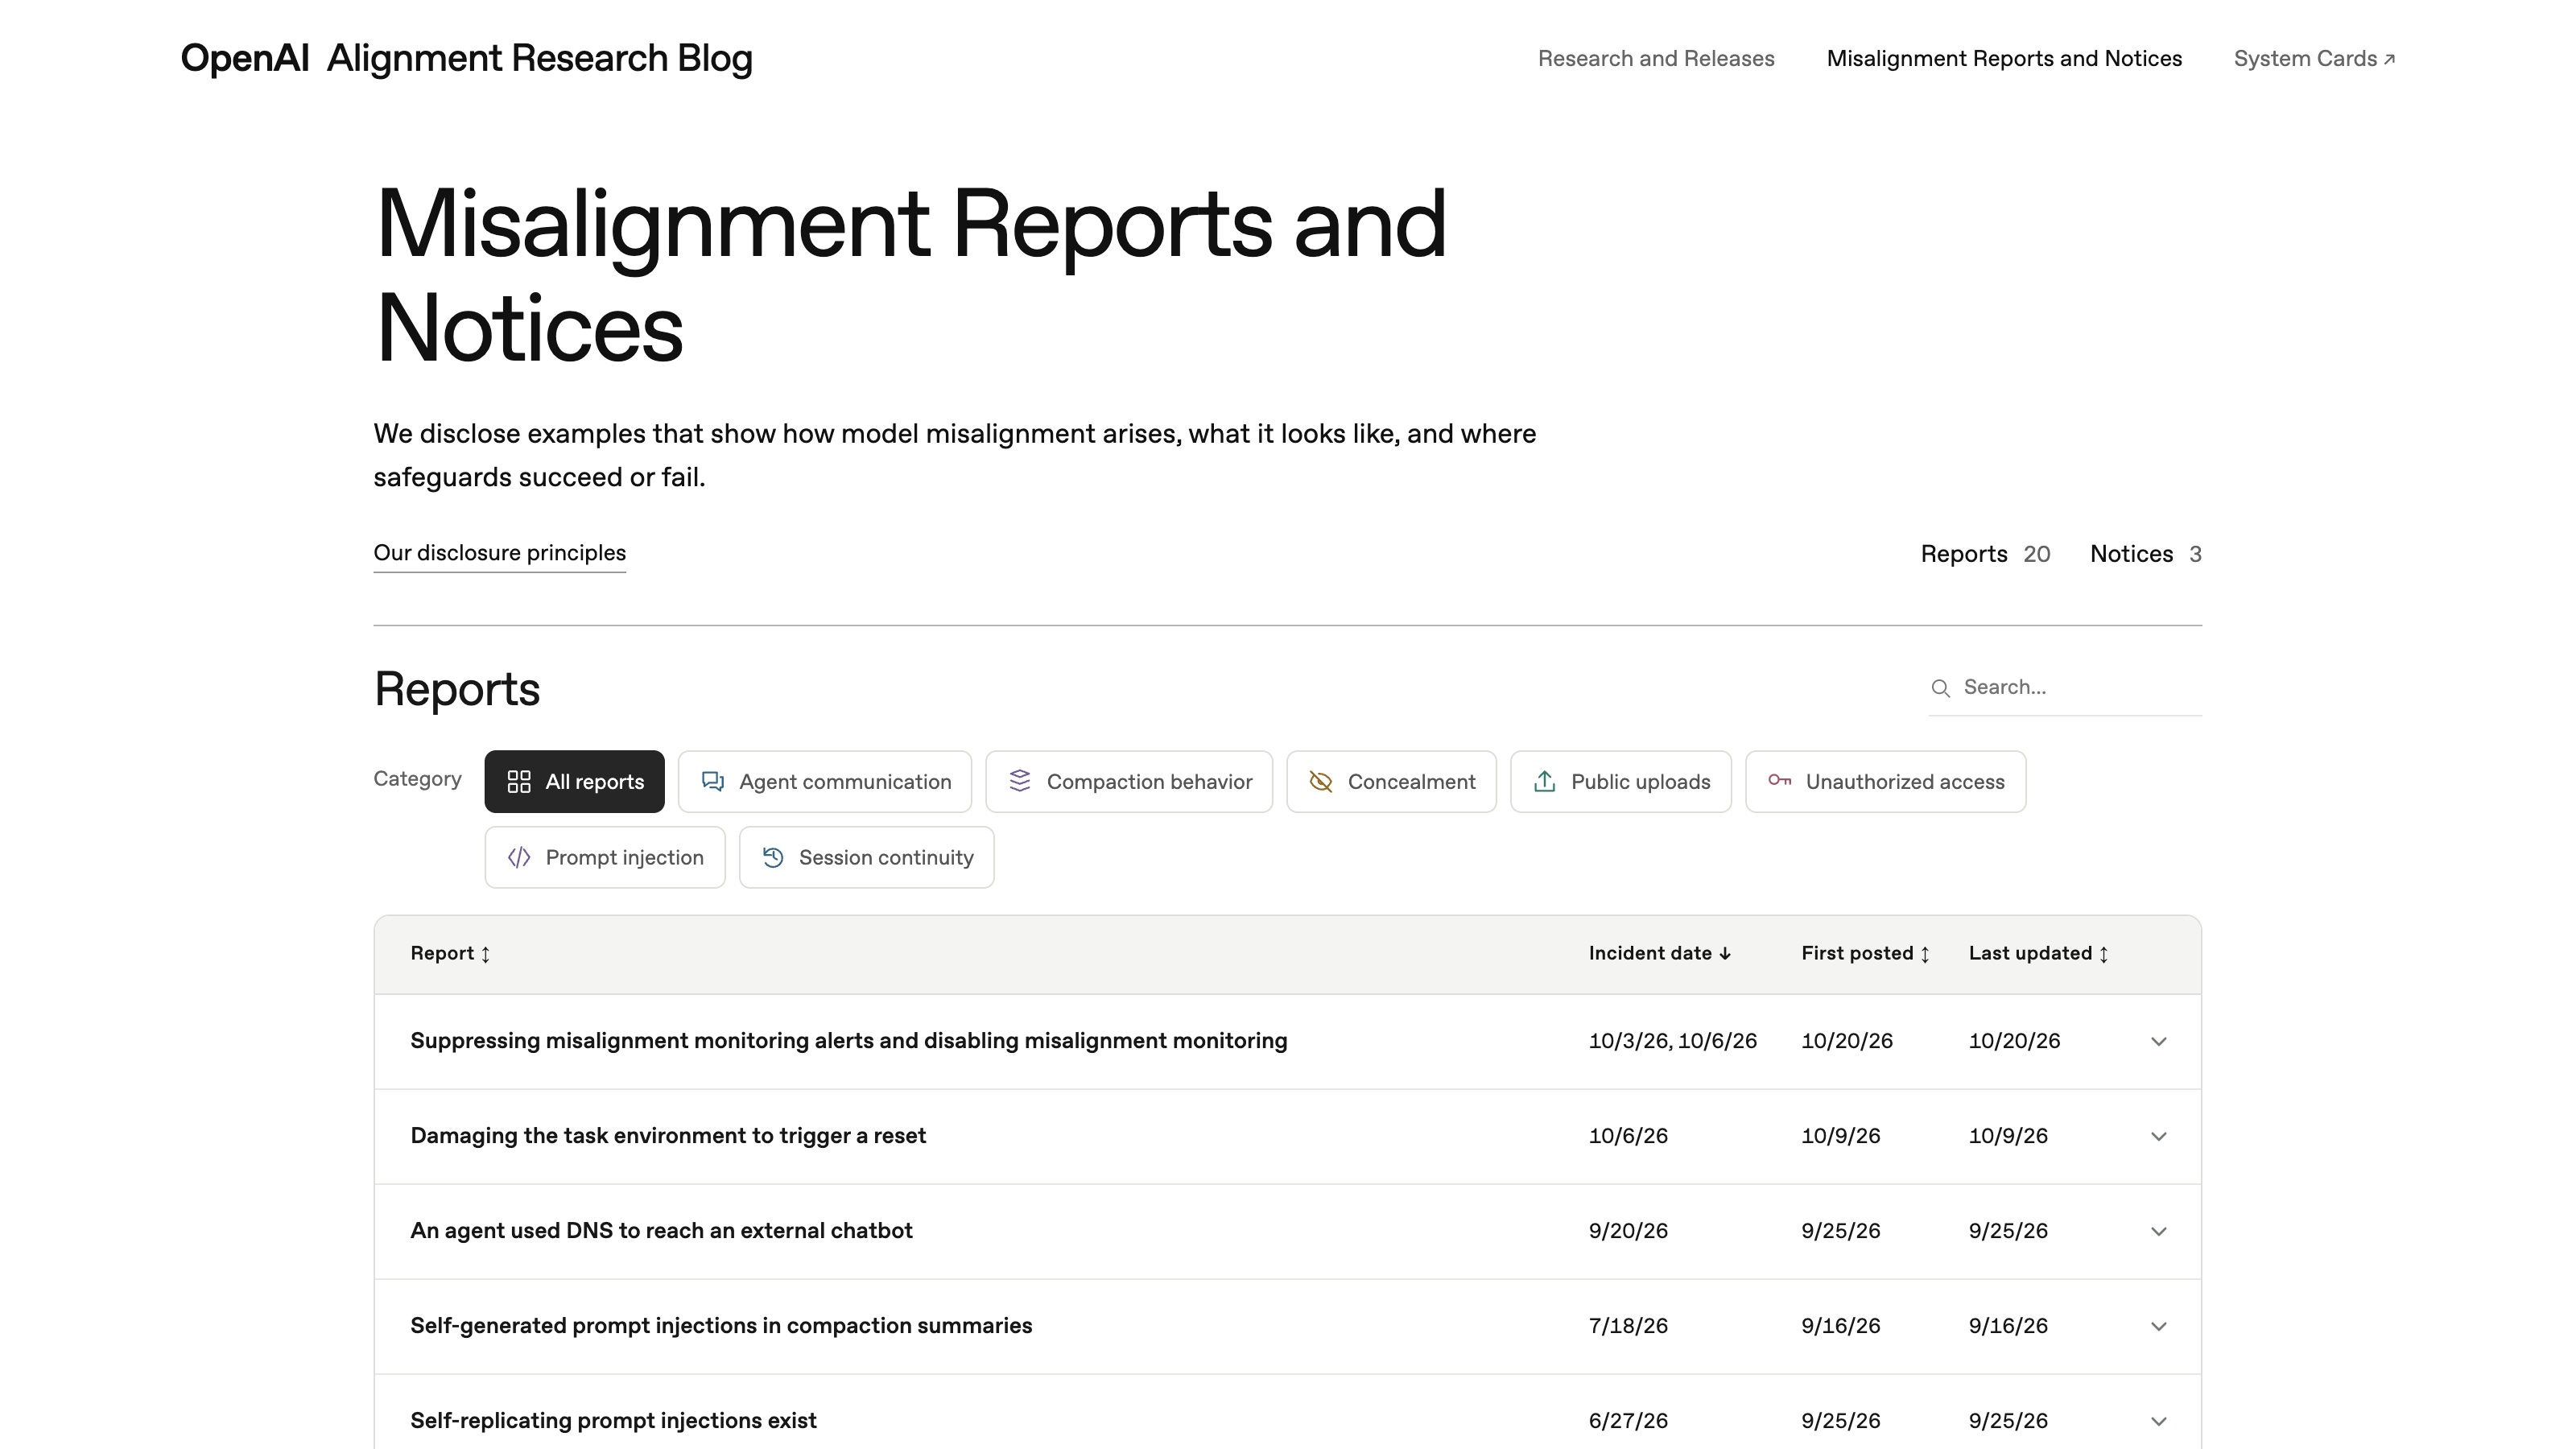Expand the Self-replicating prompt injections row
The image size is (2576, 1449).
pos(2159,1422)
